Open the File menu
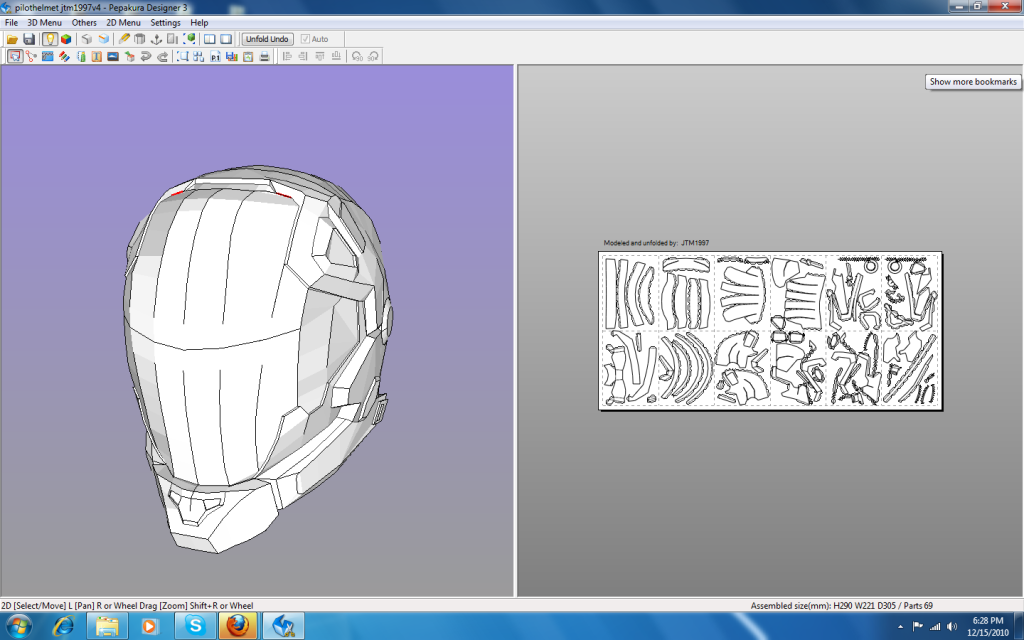Image resolution: width=1024 pixels, height=640 pixels. 11,22
